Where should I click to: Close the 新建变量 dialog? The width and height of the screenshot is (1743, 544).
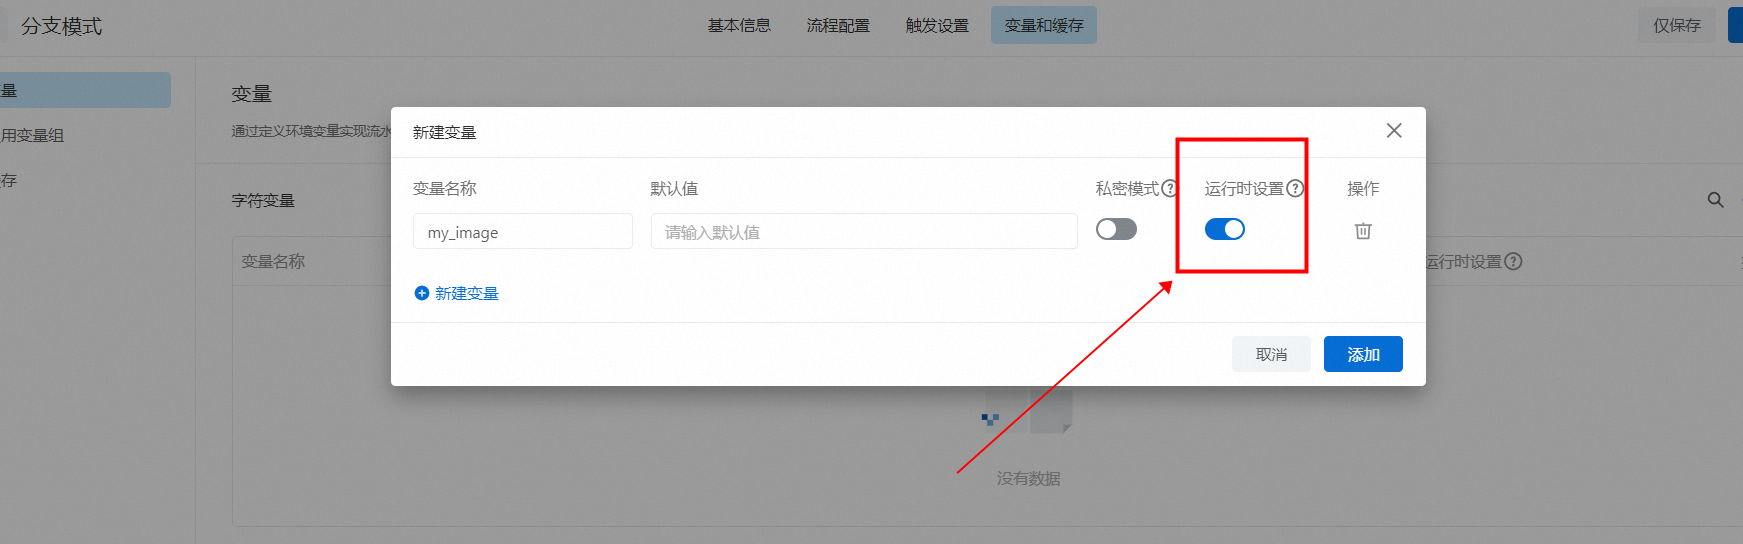1394,130
